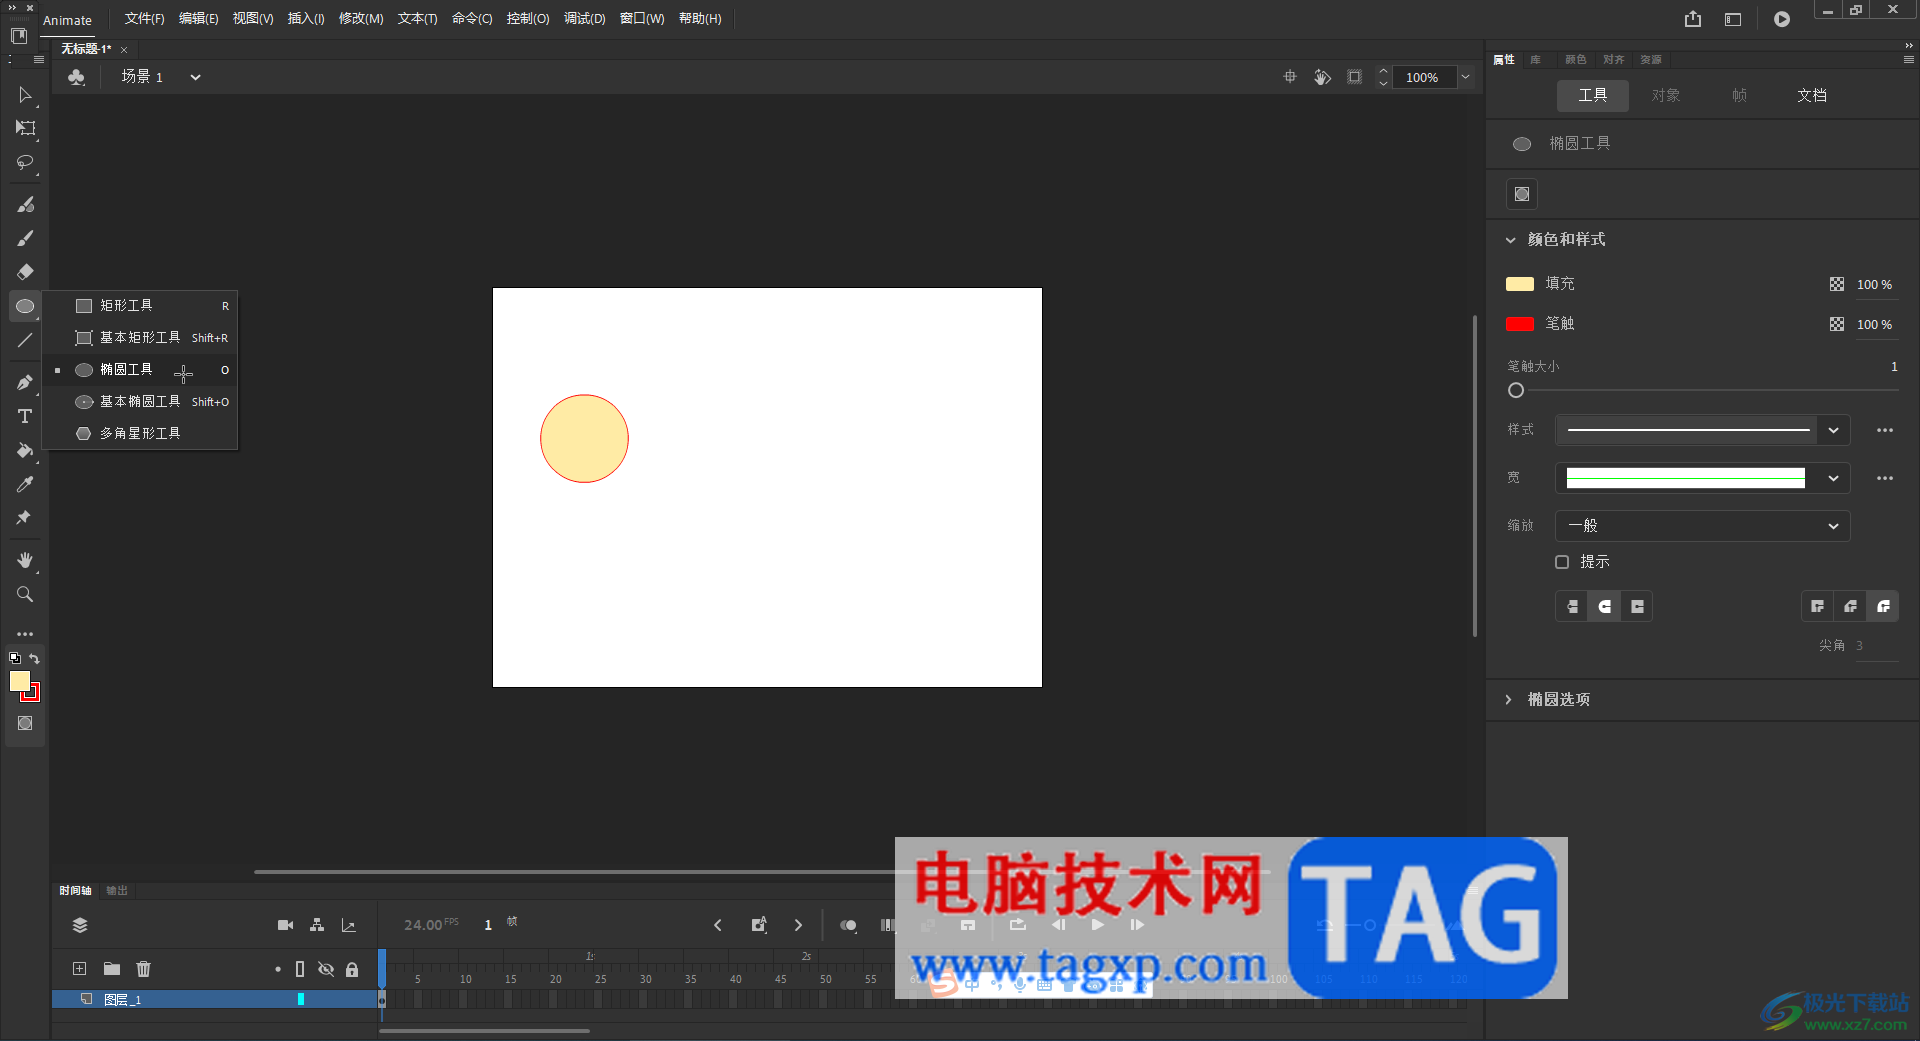Click the clip content outside stage icon

pos(1354,77)
